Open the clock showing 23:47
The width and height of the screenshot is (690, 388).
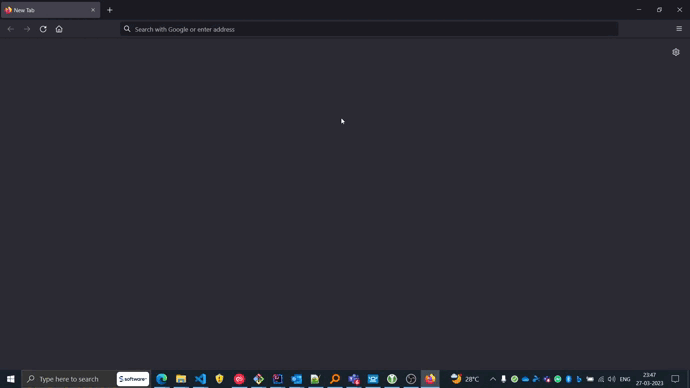click(x=650, y=379)
